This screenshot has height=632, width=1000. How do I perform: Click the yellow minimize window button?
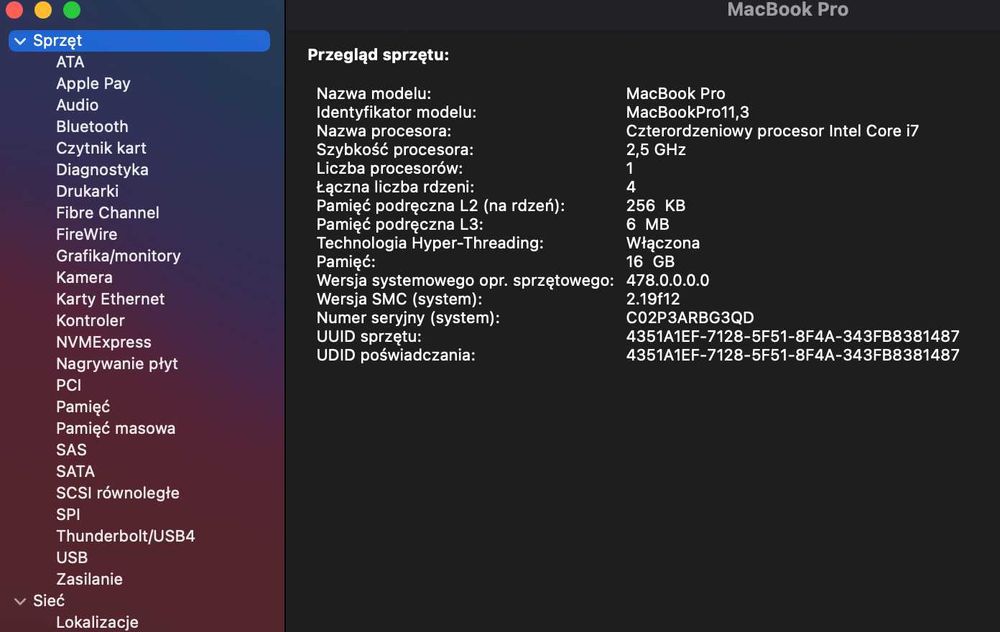point(43,9)
